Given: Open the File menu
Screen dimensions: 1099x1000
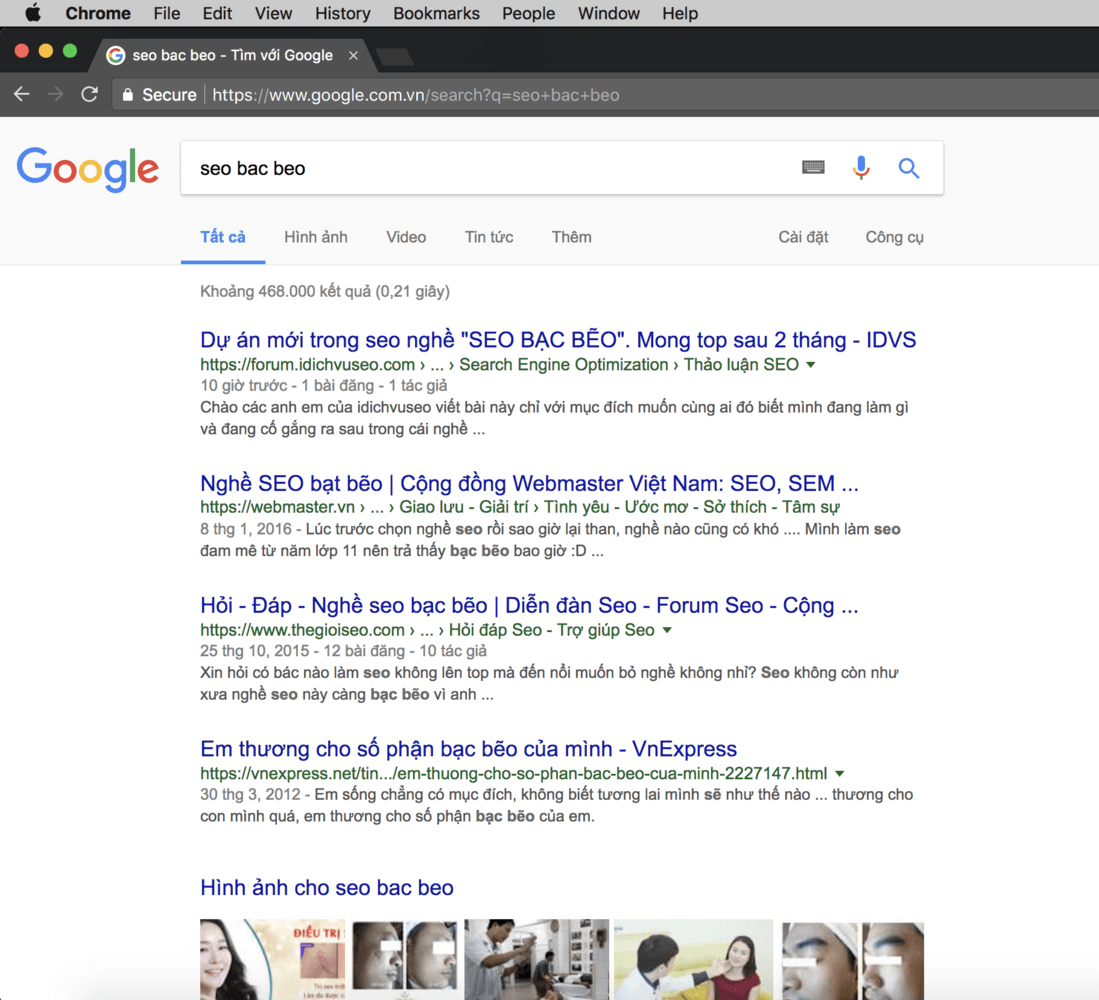Looking at the screenshot, I should pyautogui.click(x=167, y=13).
